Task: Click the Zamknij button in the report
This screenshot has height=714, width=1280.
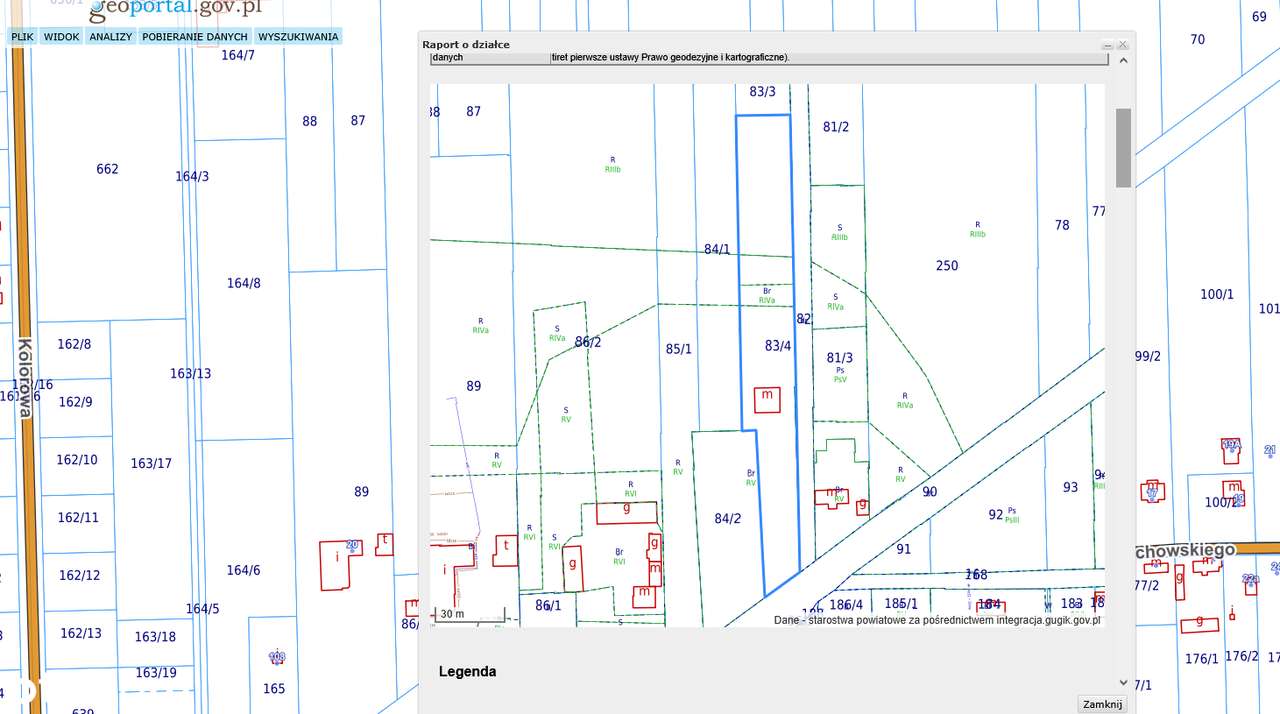Action: coord(1103,704)
